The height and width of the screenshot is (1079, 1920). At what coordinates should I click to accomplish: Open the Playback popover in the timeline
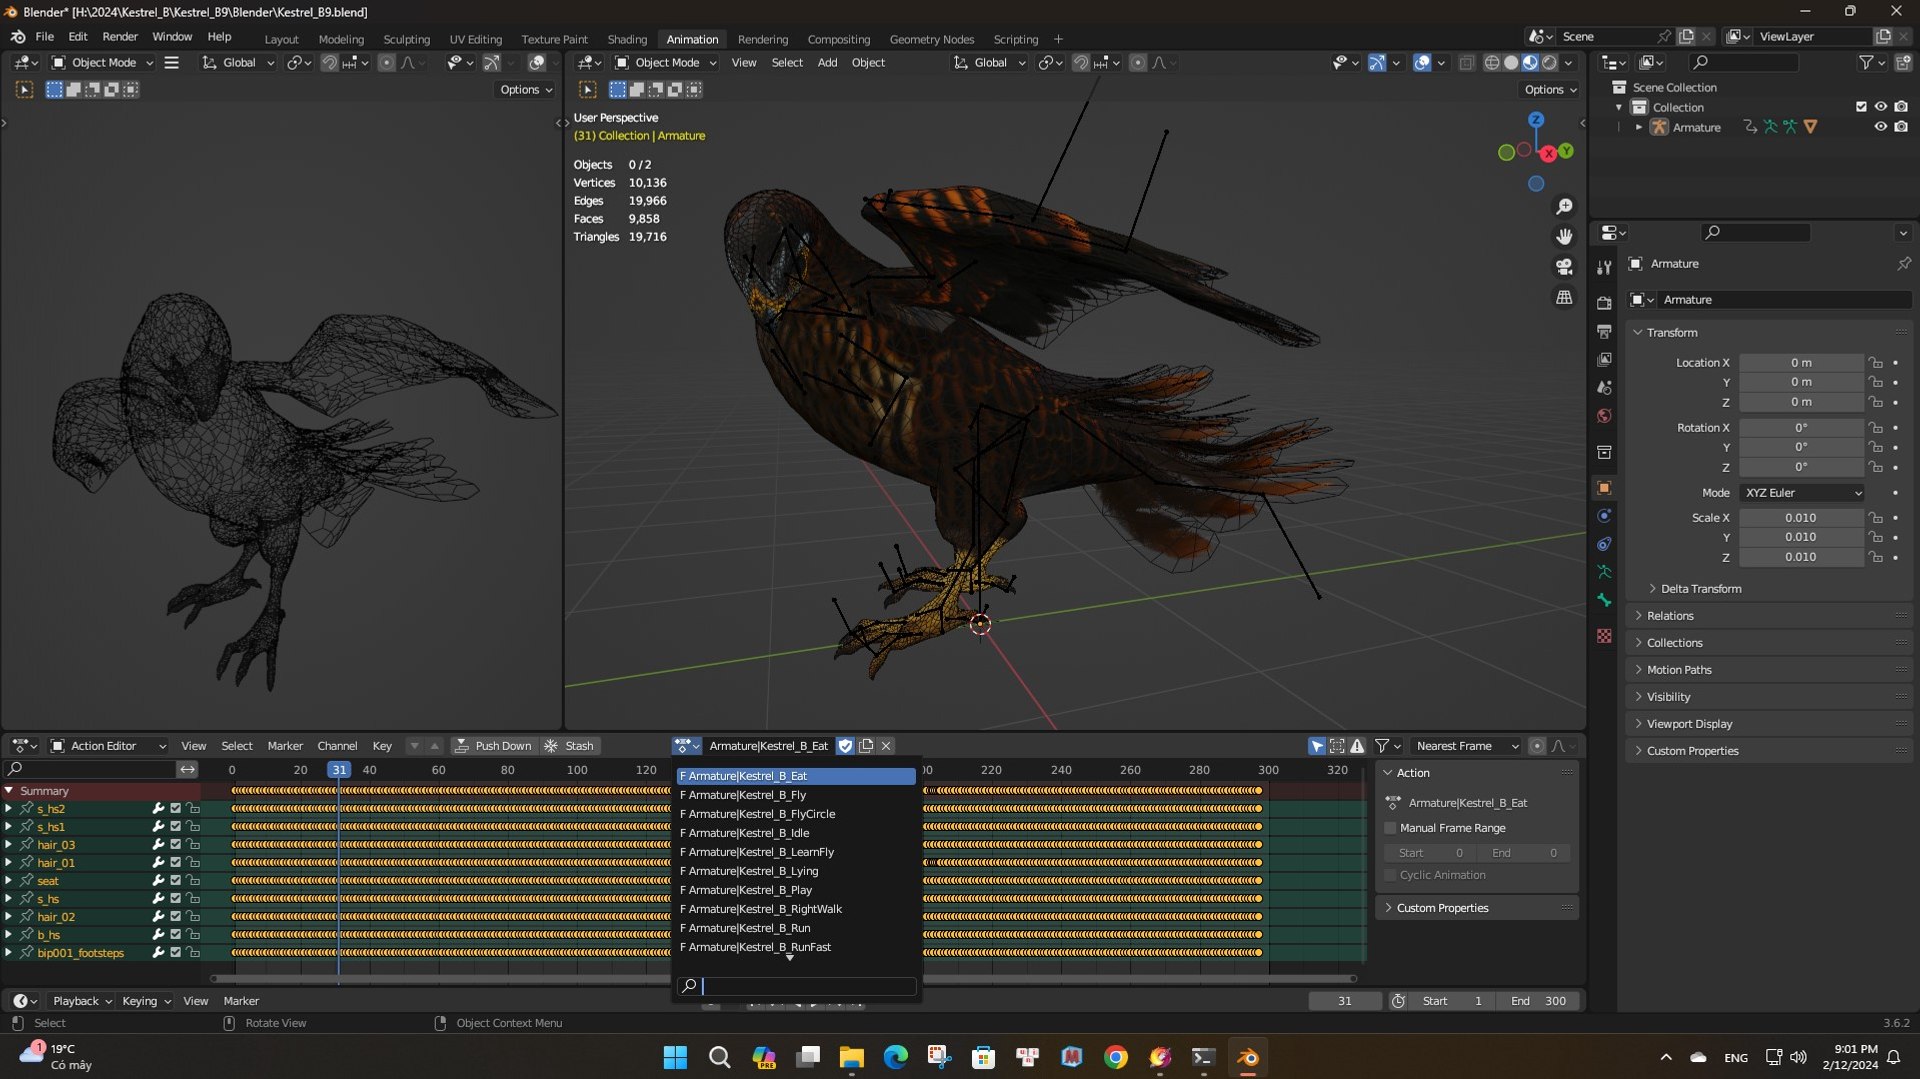82,1001
